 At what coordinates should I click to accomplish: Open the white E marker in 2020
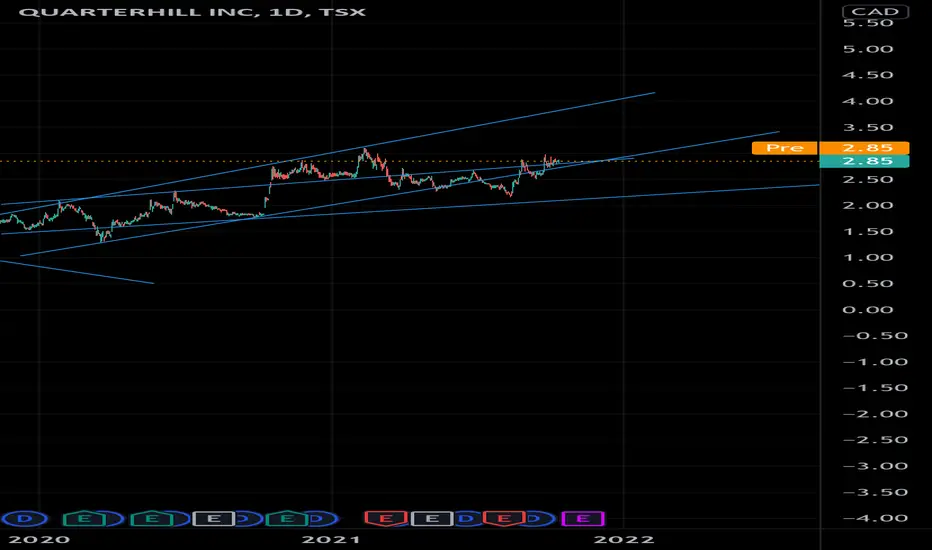pyautogui.click(x=213, y=519)
